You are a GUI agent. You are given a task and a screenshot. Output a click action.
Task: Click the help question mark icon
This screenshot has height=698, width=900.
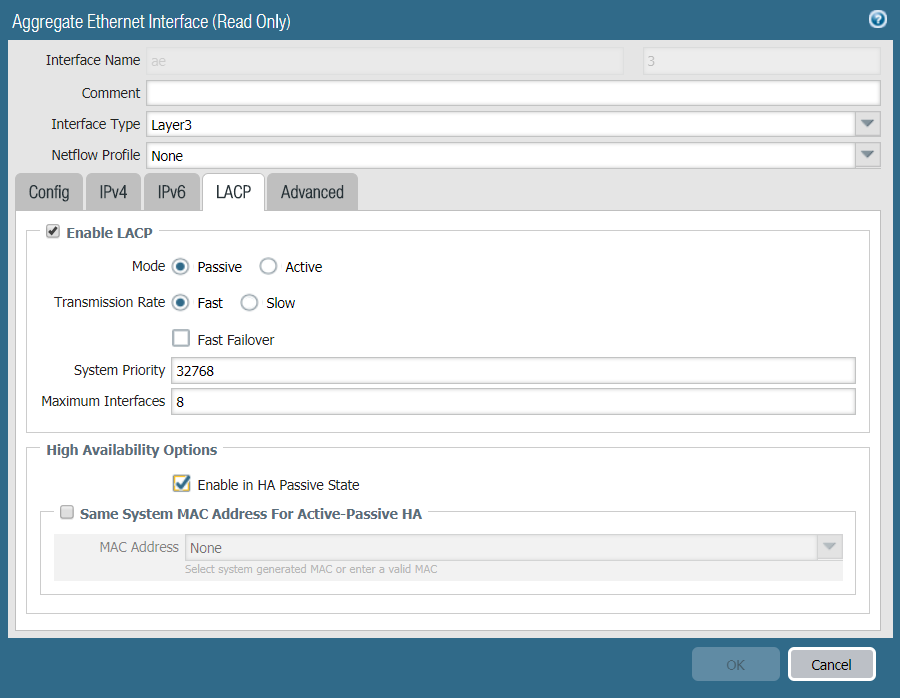[x=877, y=19]
